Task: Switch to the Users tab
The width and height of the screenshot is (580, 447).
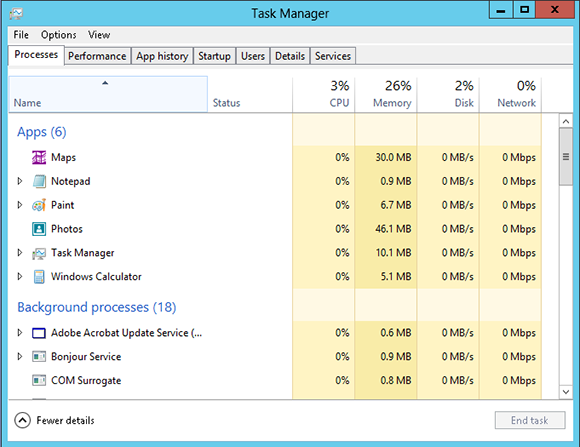Action: click(x=253, y=56)
